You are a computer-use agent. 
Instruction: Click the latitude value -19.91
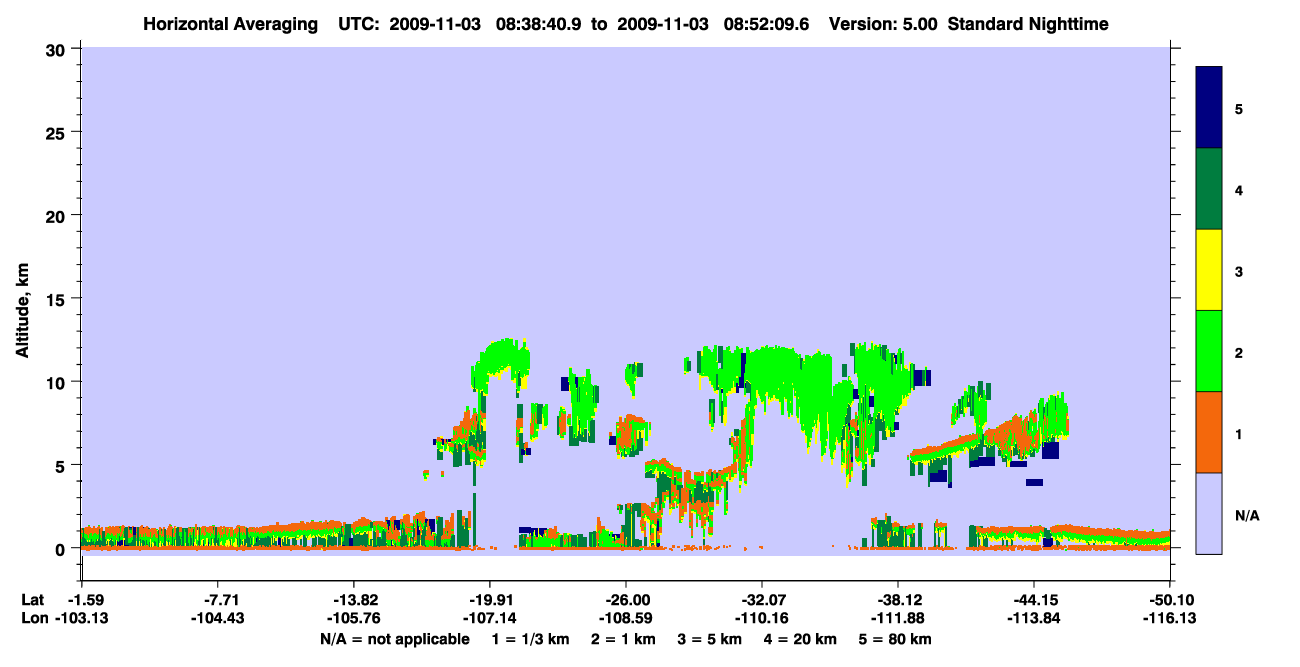489,600
